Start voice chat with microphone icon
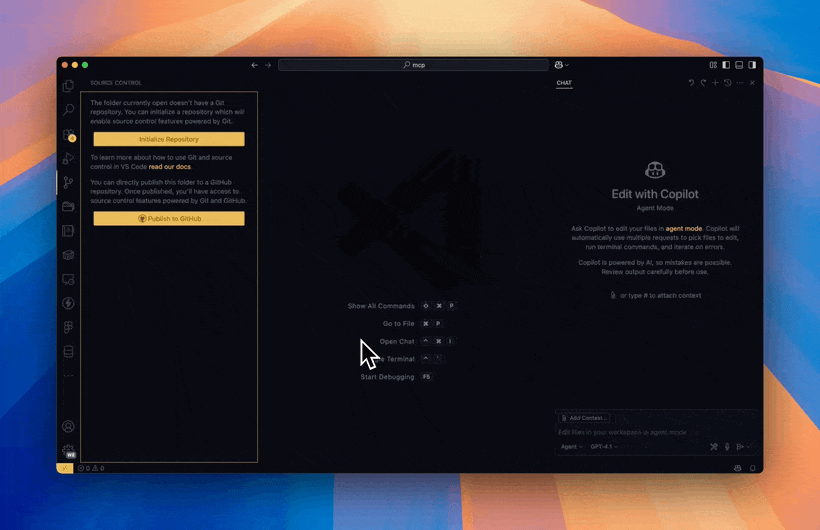The height and width of the screenshot is (530, 820). click(727, 447)
